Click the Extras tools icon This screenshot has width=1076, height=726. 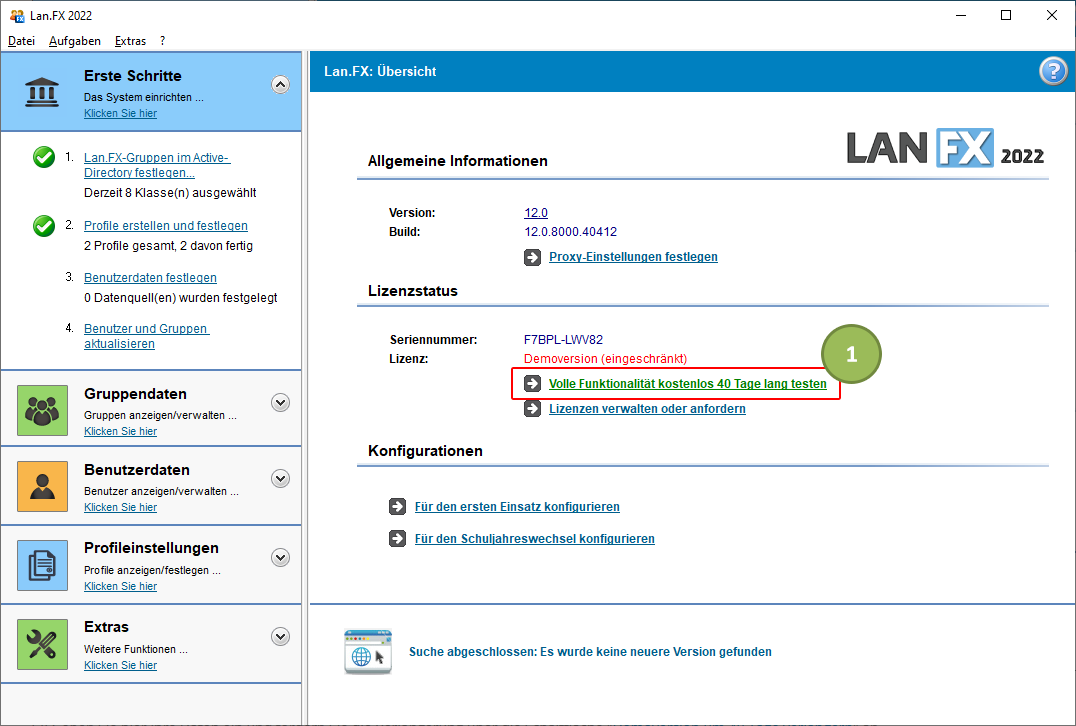click(x=43, y=644)
